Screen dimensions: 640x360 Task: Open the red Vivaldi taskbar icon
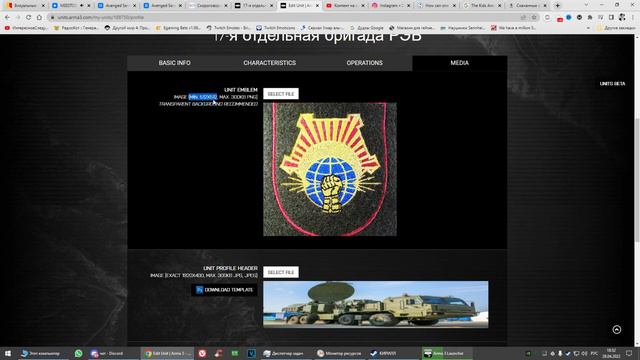pyautogui.click(x=202, y=353)
